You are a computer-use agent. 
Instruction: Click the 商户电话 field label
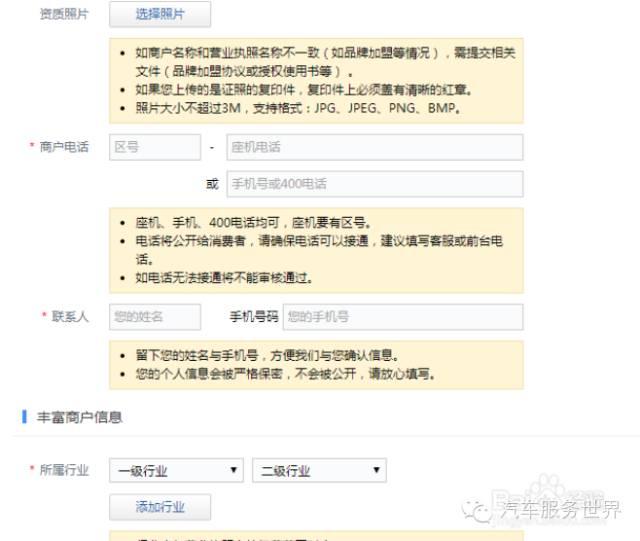click(64, 147)
